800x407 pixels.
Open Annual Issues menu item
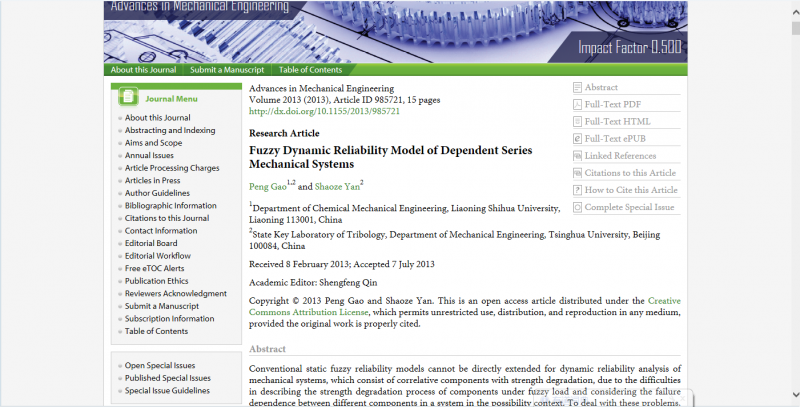pos(149,156)
